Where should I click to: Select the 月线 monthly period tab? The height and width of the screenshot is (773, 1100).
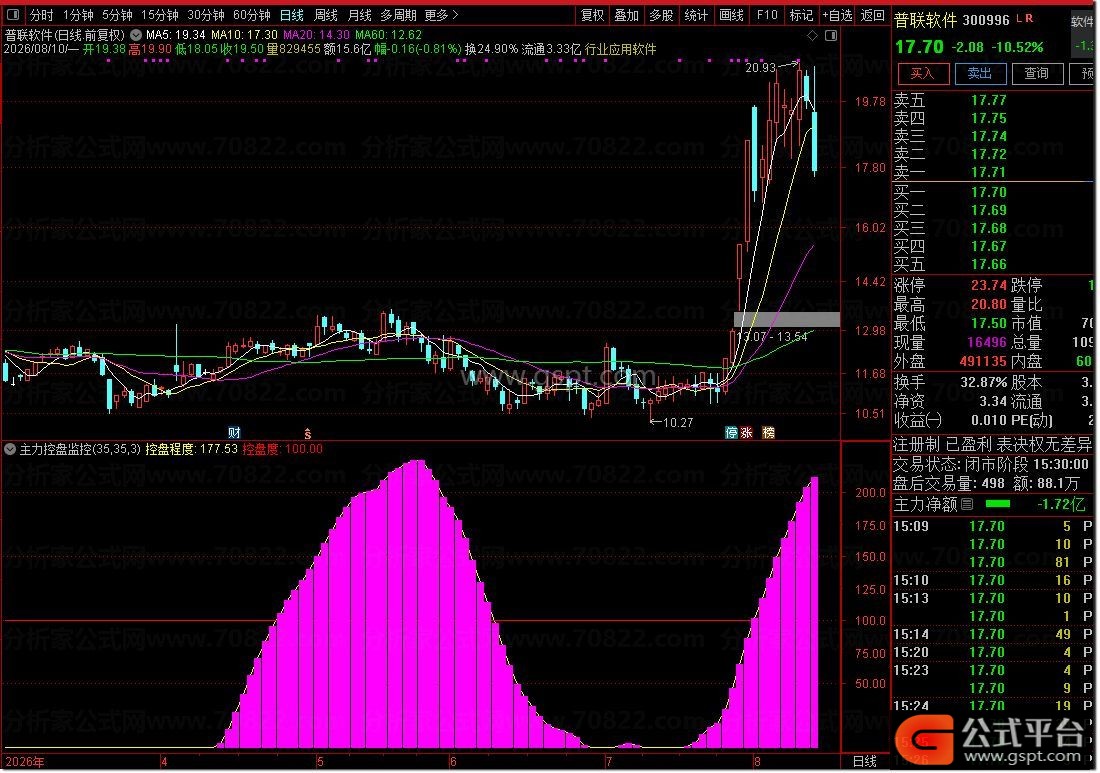click(x=360, y=15)
